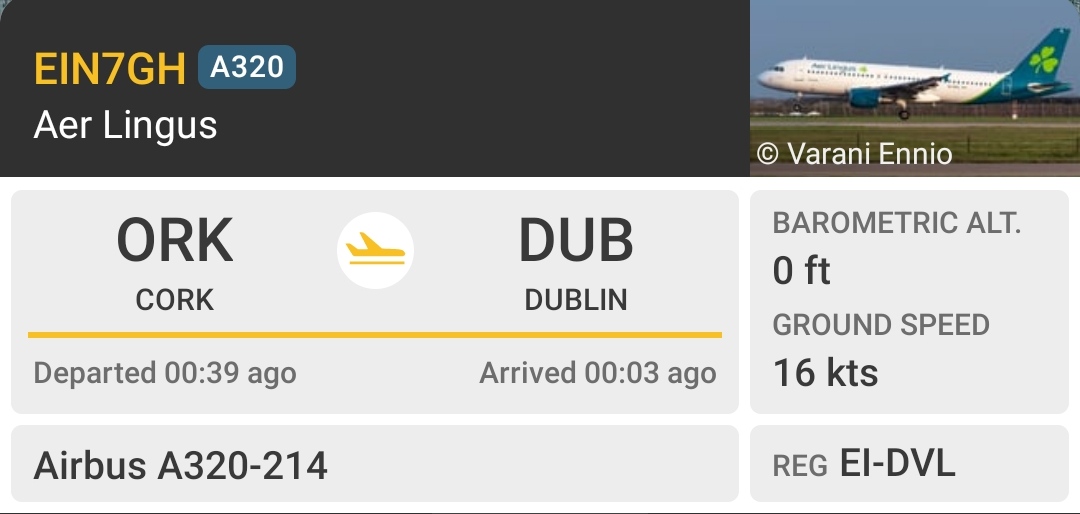Select registration EI-DVL
The image size is (1080, 514).
click(x=897, y=463)
